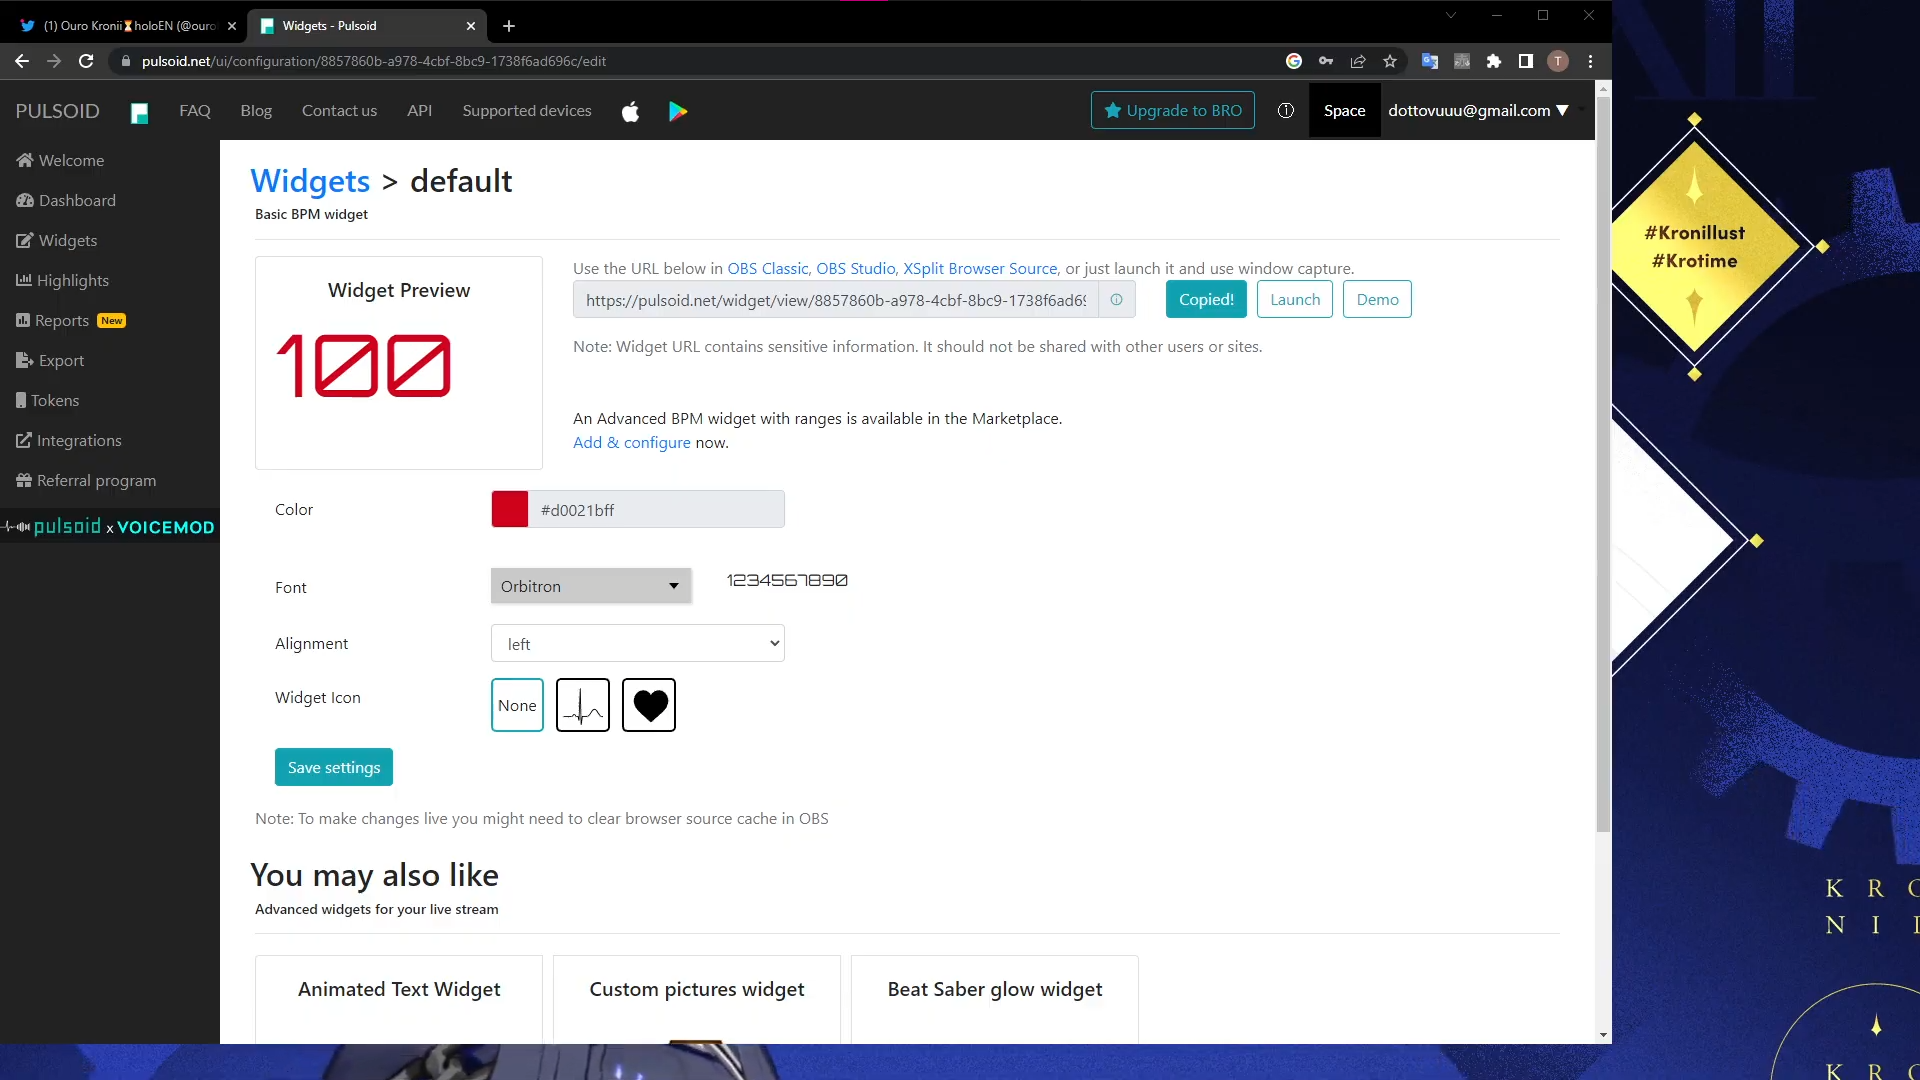The image size is (1920, 1080).
Task: Open Referral program in sidebar
Action: [x=86, y=480]
